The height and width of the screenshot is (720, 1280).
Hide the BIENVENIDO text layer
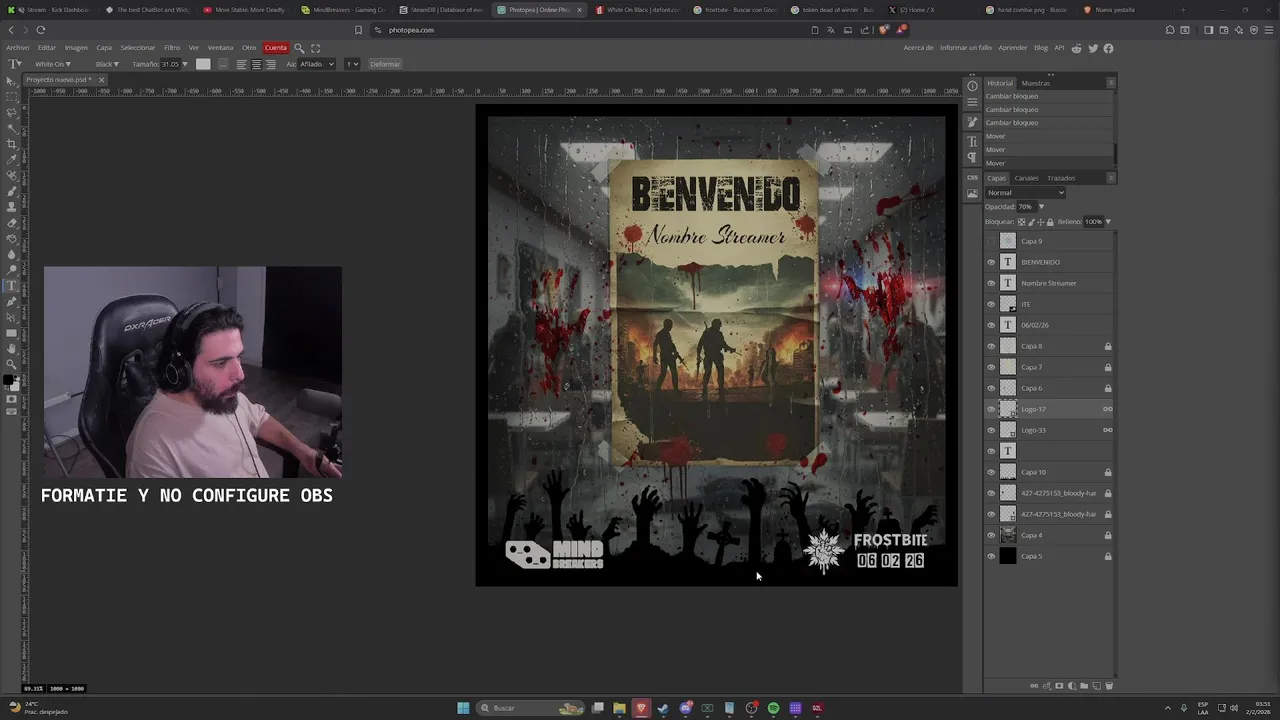pyautogui.click(x=991, y=262)
